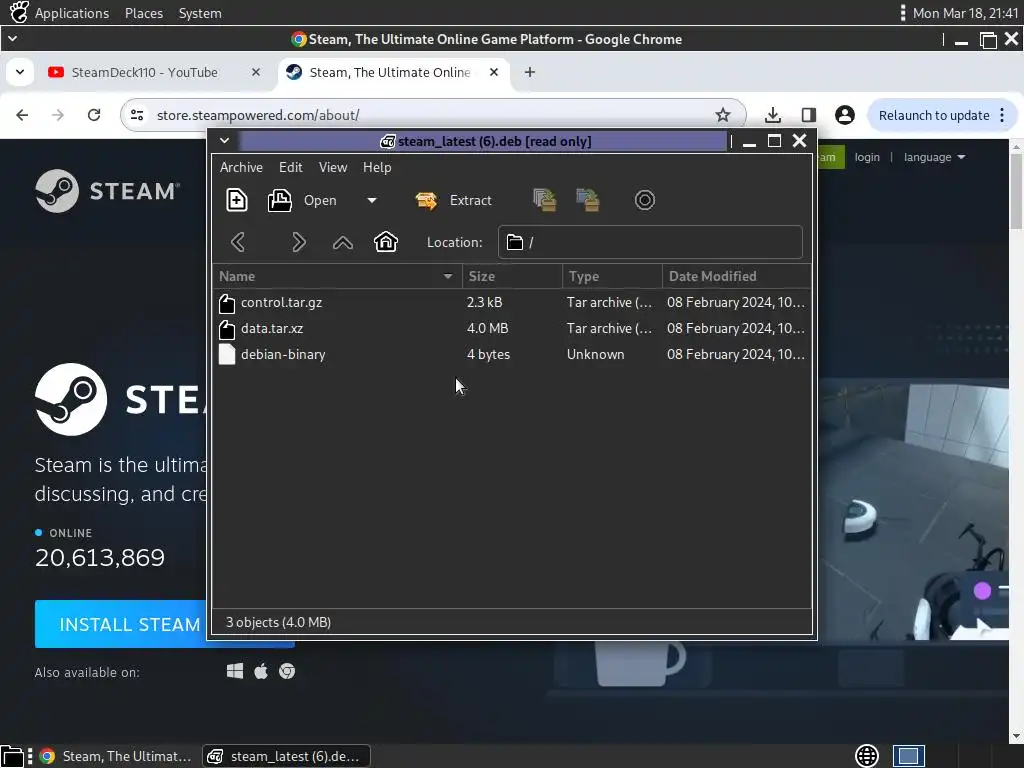Click the Steam logo in the page header
The height and width of the screenshot is (768, 1024).
(106, 191)
